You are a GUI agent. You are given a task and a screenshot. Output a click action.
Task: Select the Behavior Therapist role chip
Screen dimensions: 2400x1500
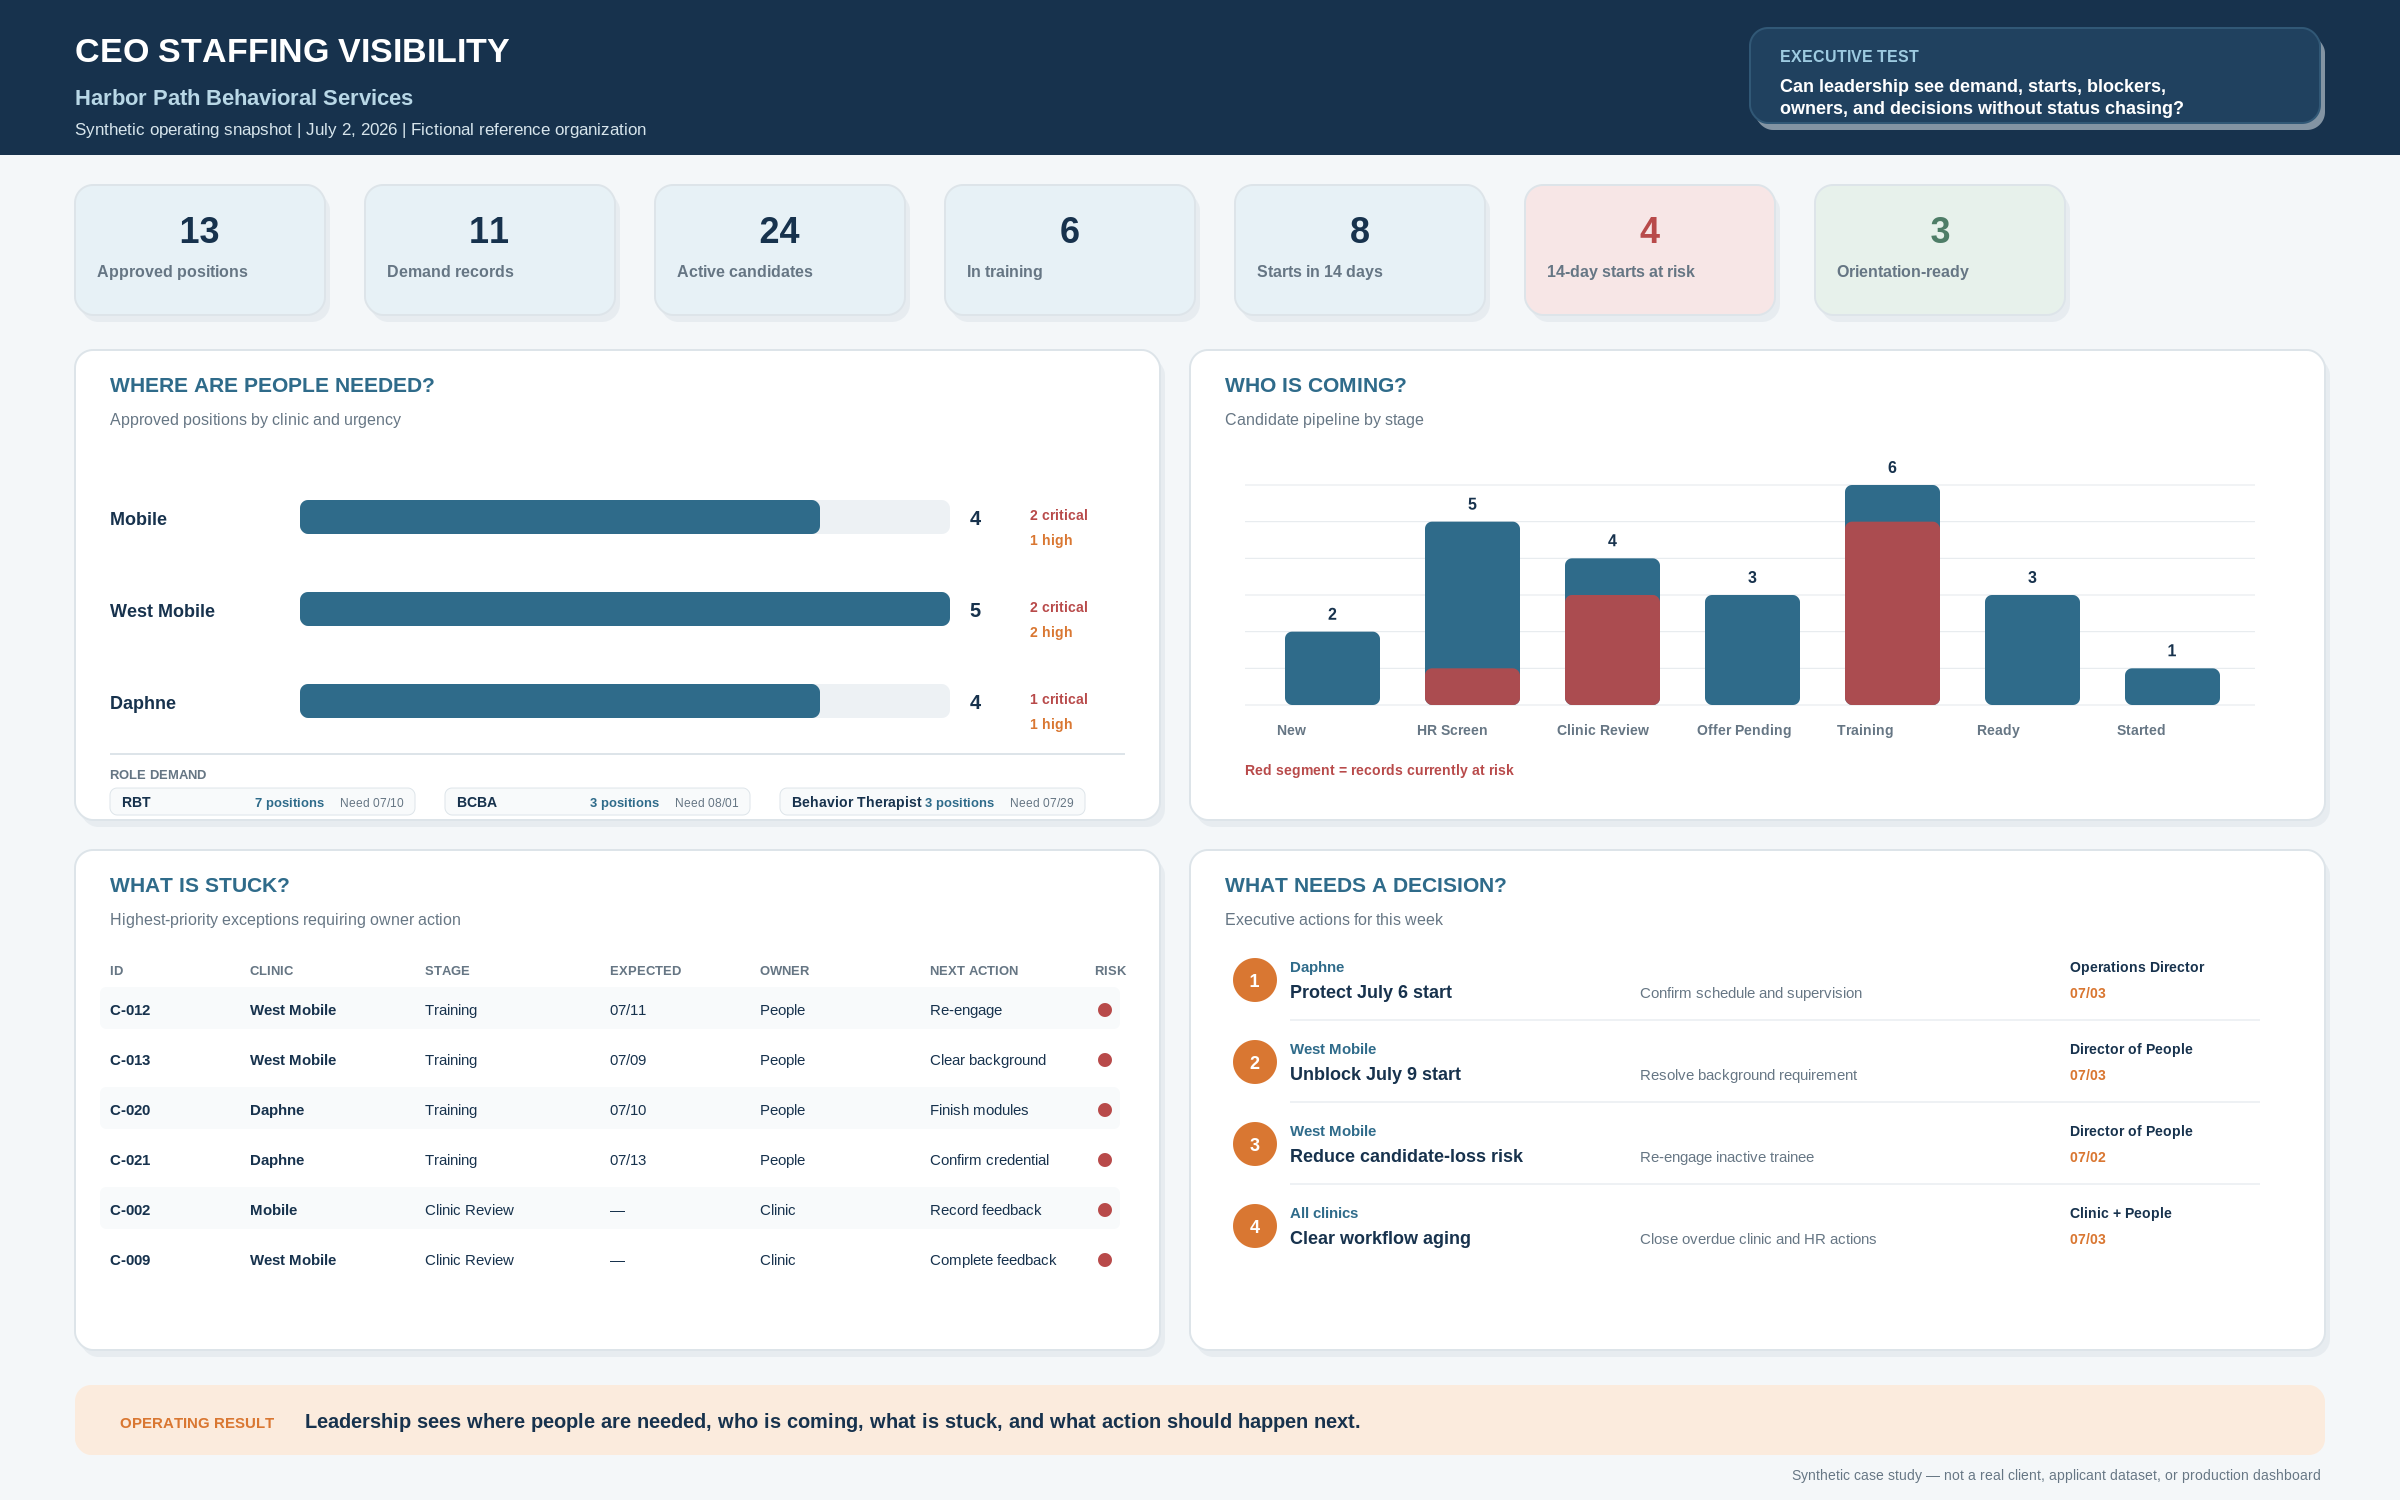(x=933, y=802)
